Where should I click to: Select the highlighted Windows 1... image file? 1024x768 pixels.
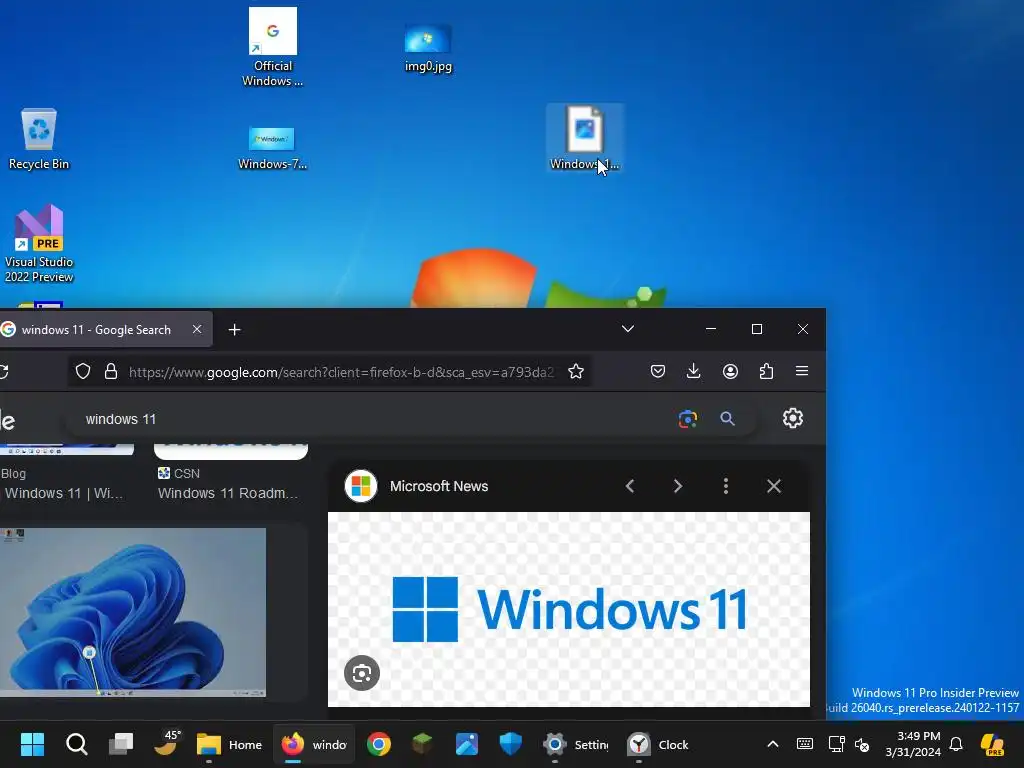584,138
